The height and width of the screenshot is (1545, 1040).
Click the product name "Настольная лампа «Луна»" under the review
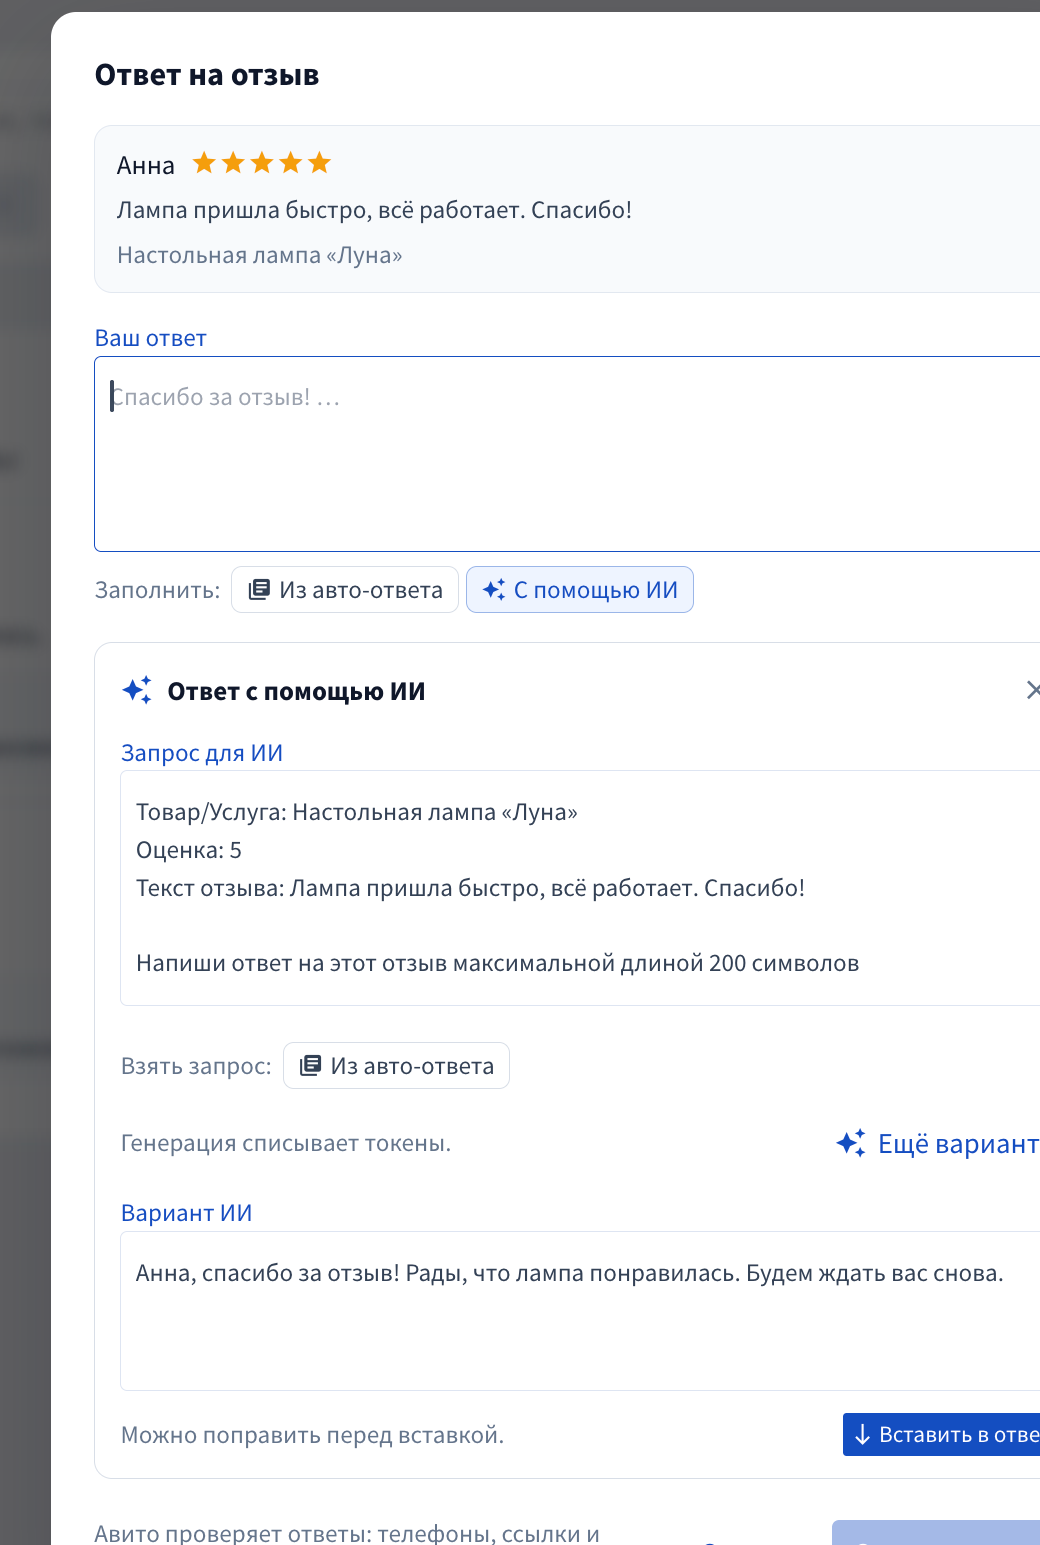(260, 255)
